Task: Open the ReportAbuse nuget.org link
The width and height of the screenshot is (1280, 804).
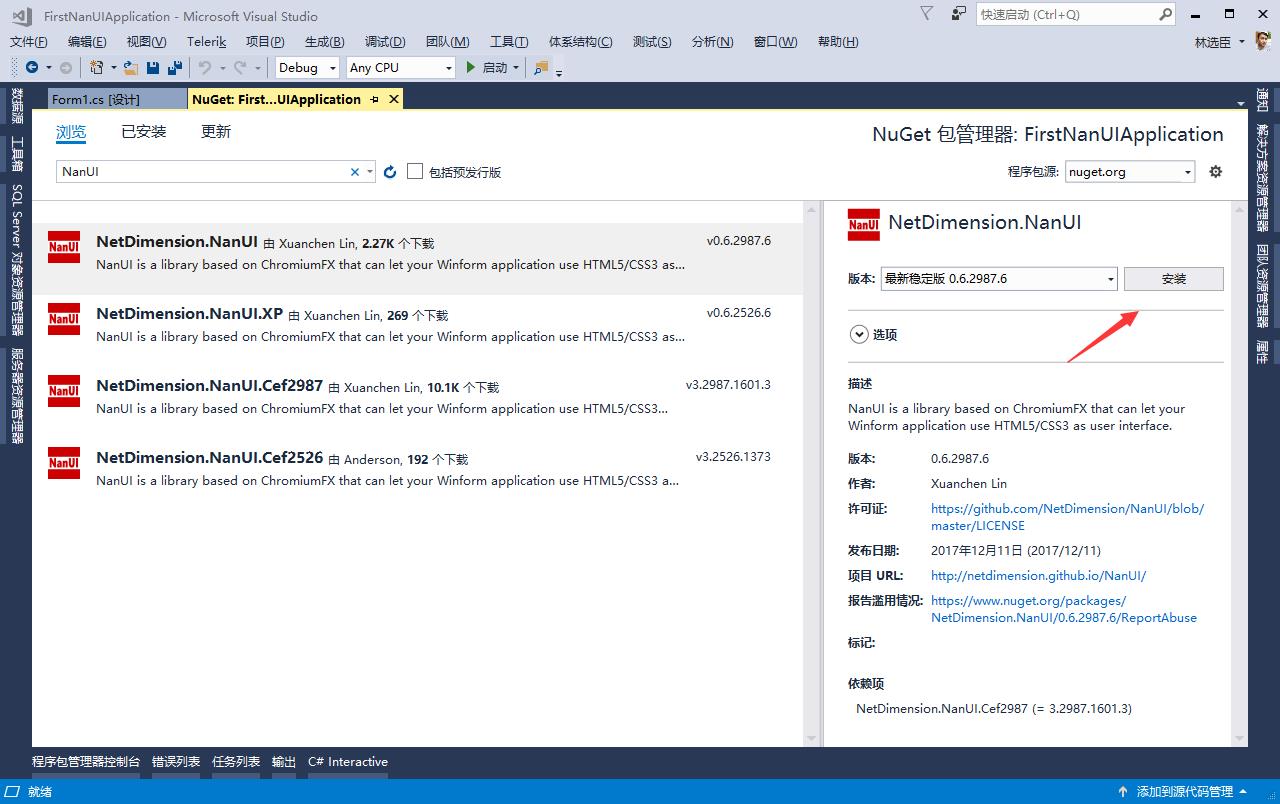Action: click(1064, 609)
